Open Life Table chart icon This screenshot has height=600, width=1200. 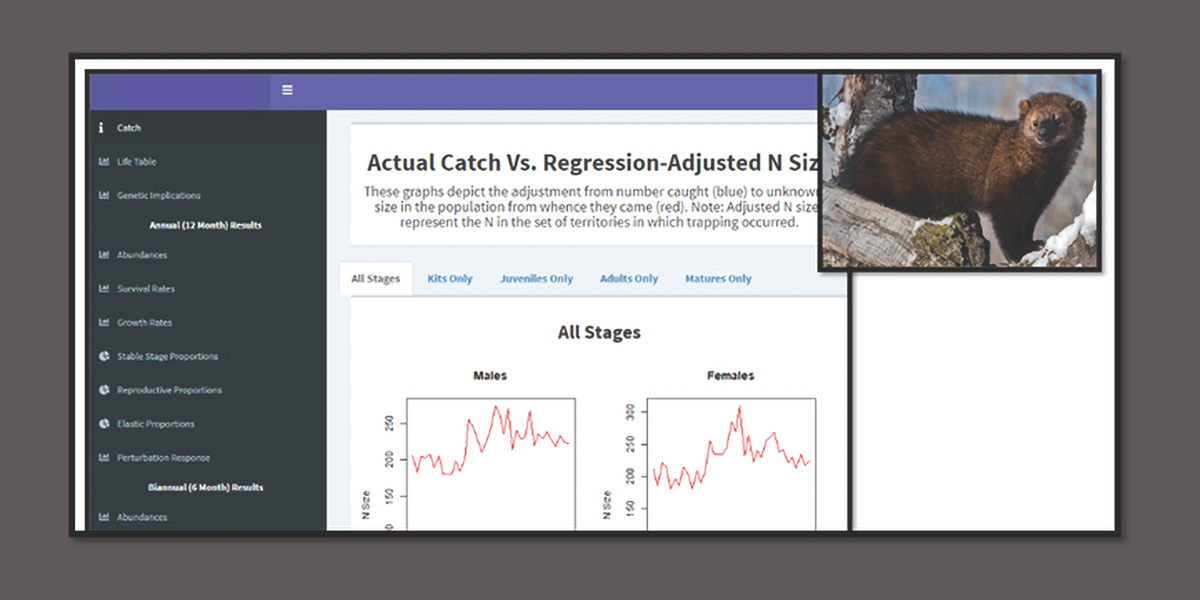point(103,161)
